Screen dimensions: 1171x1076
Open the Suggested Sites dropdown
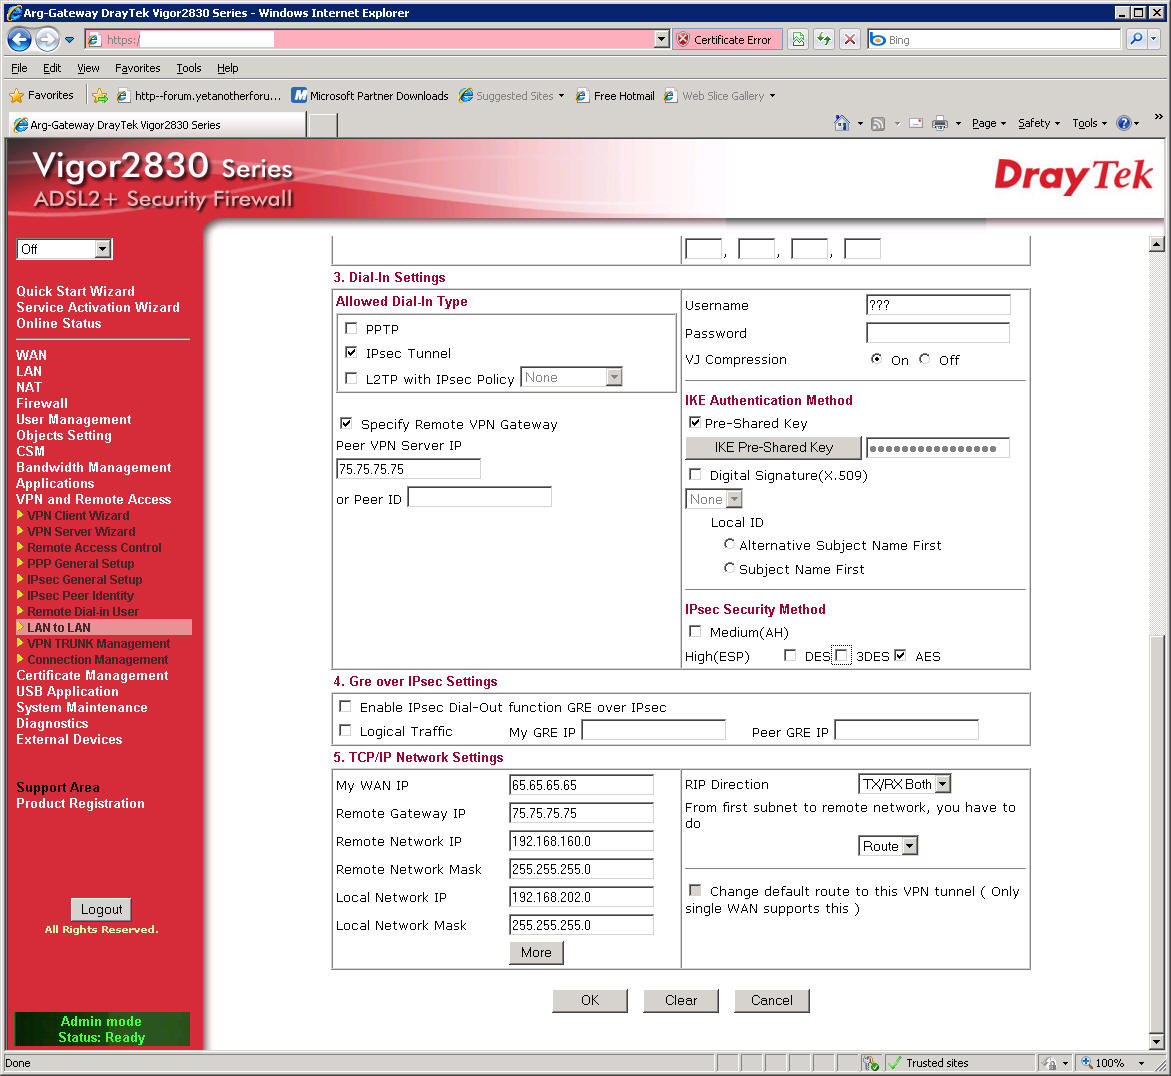coord(512,96)
